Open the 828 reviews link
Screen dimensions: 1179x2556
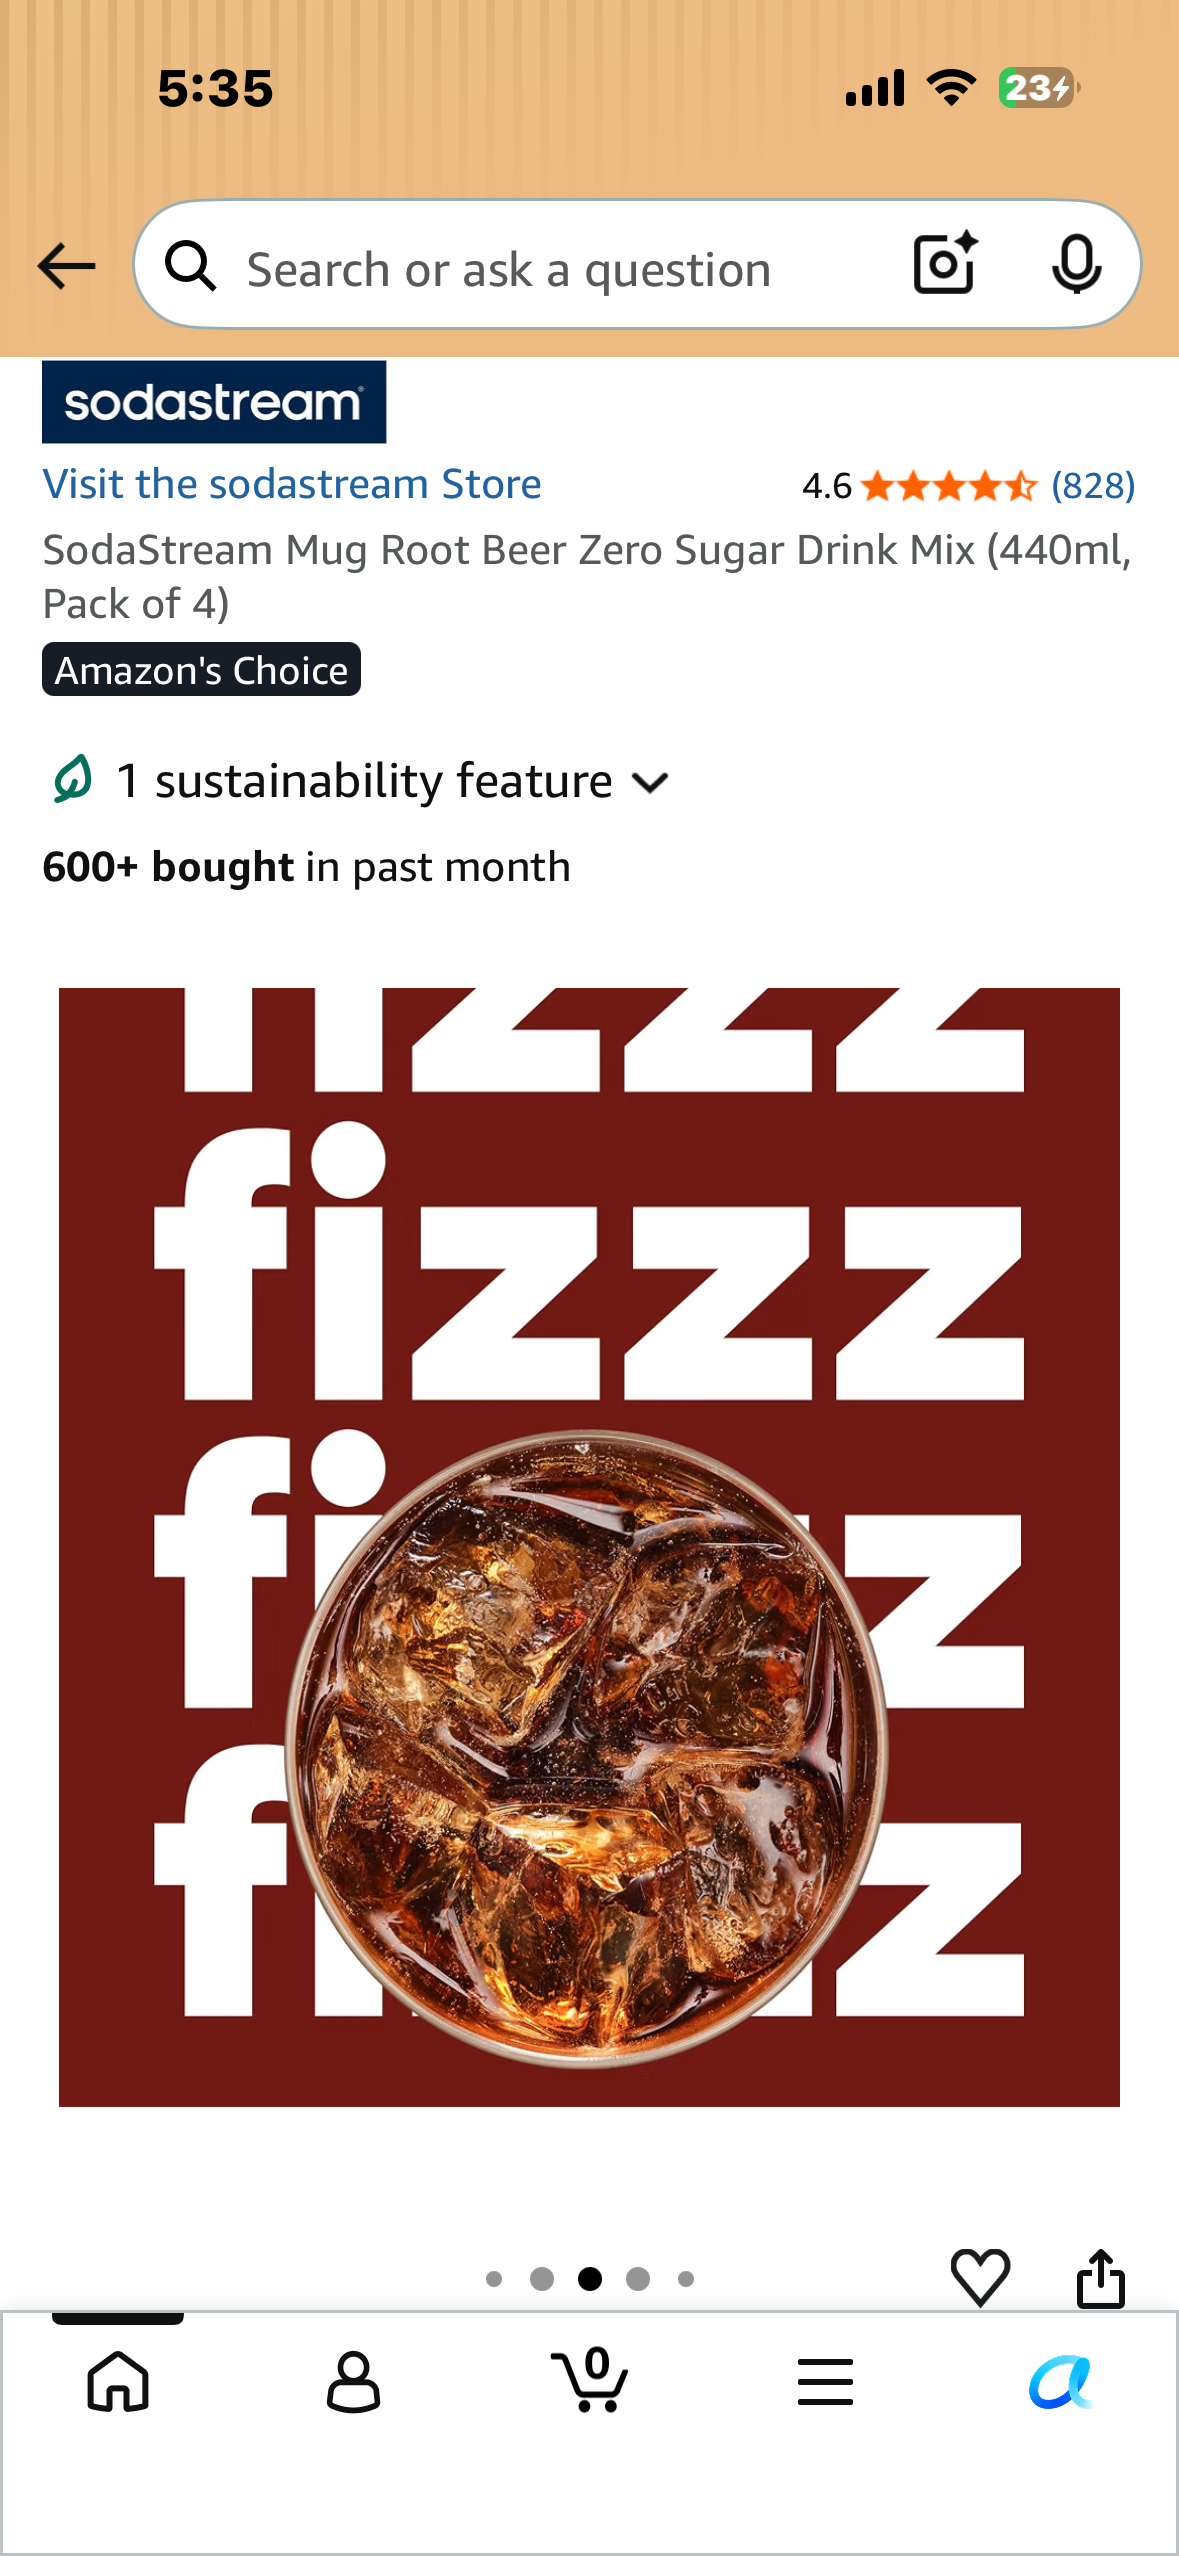tap(1093, 486)
